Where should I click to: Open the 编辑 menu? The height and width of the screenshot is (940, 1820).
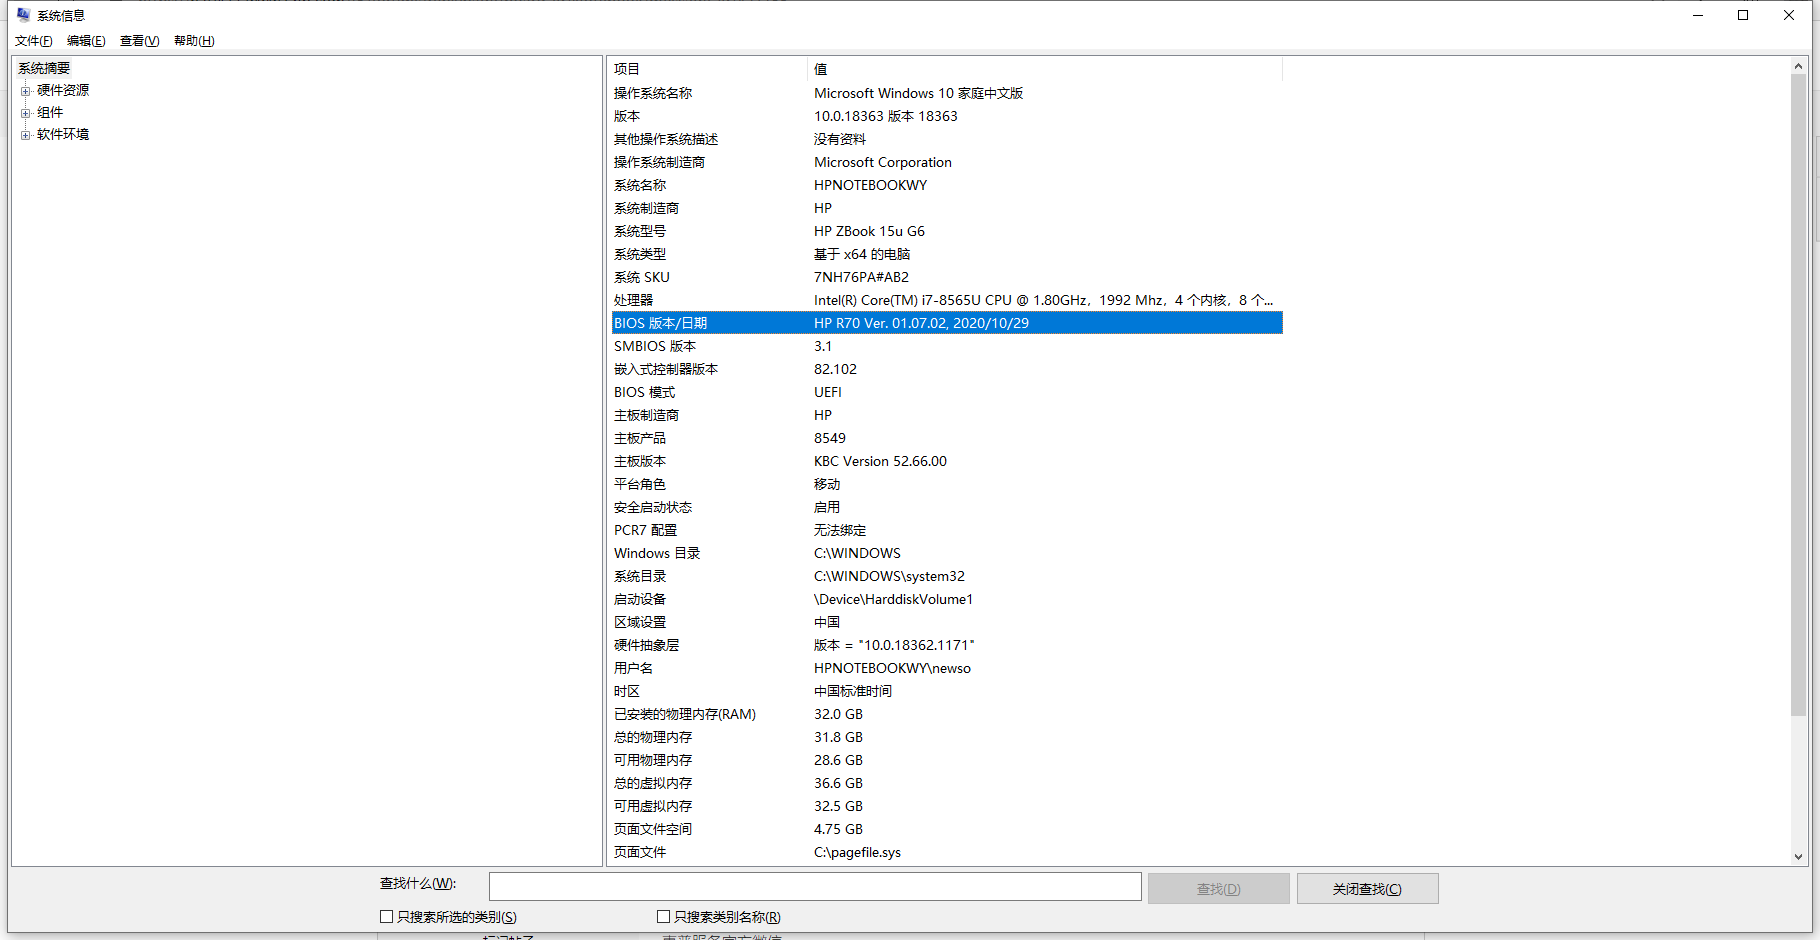coord(86,41)
